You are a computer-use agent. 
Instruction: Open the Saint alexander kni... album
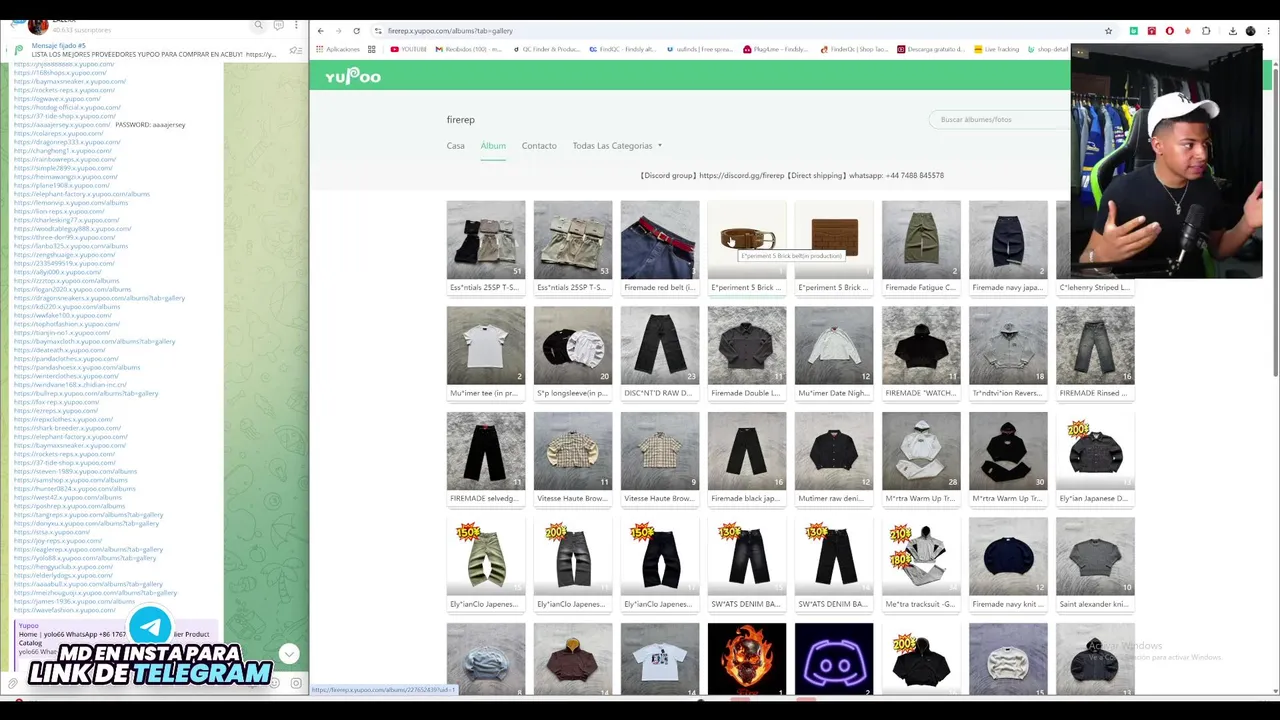click(1094, 564)
